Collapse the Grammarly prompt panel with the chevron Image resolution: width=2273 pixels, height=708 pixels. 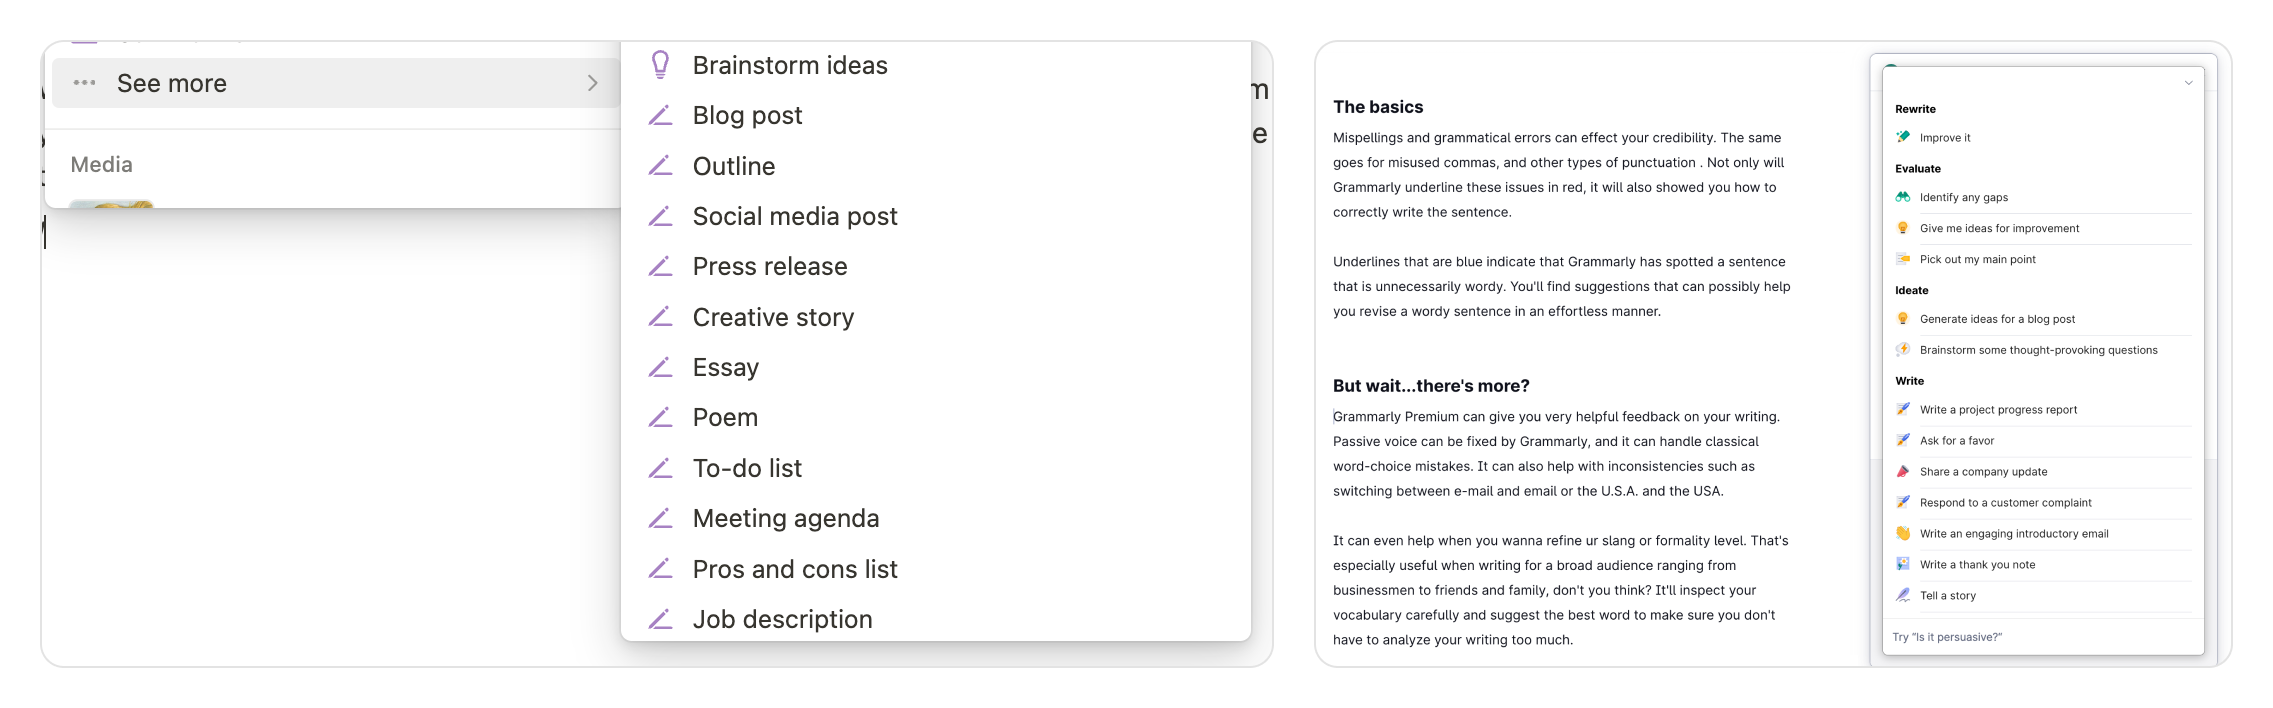2188,83
